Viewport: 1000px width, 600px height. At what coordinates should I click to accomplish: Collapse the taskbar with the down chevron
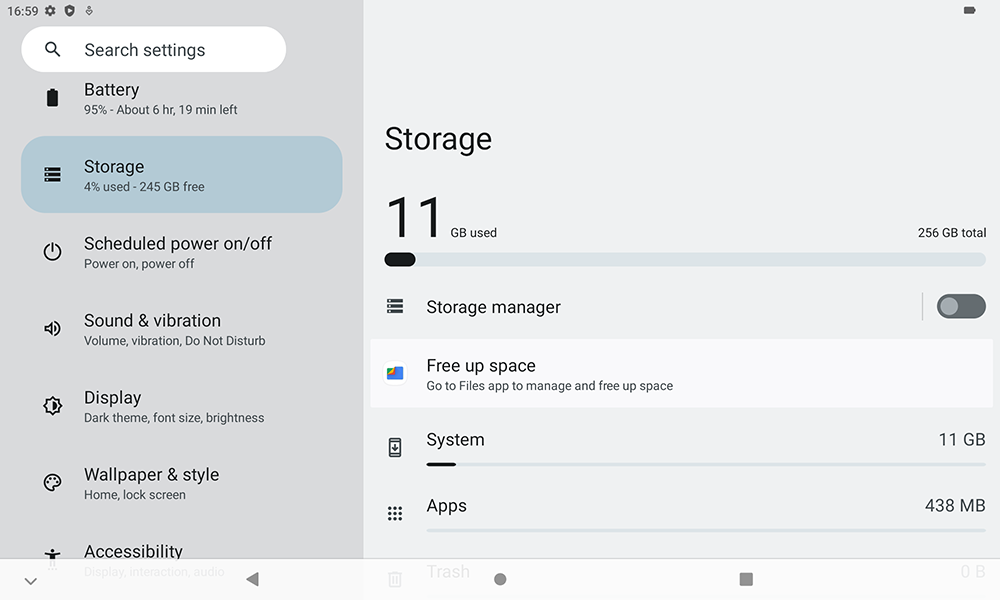(31, 581)
